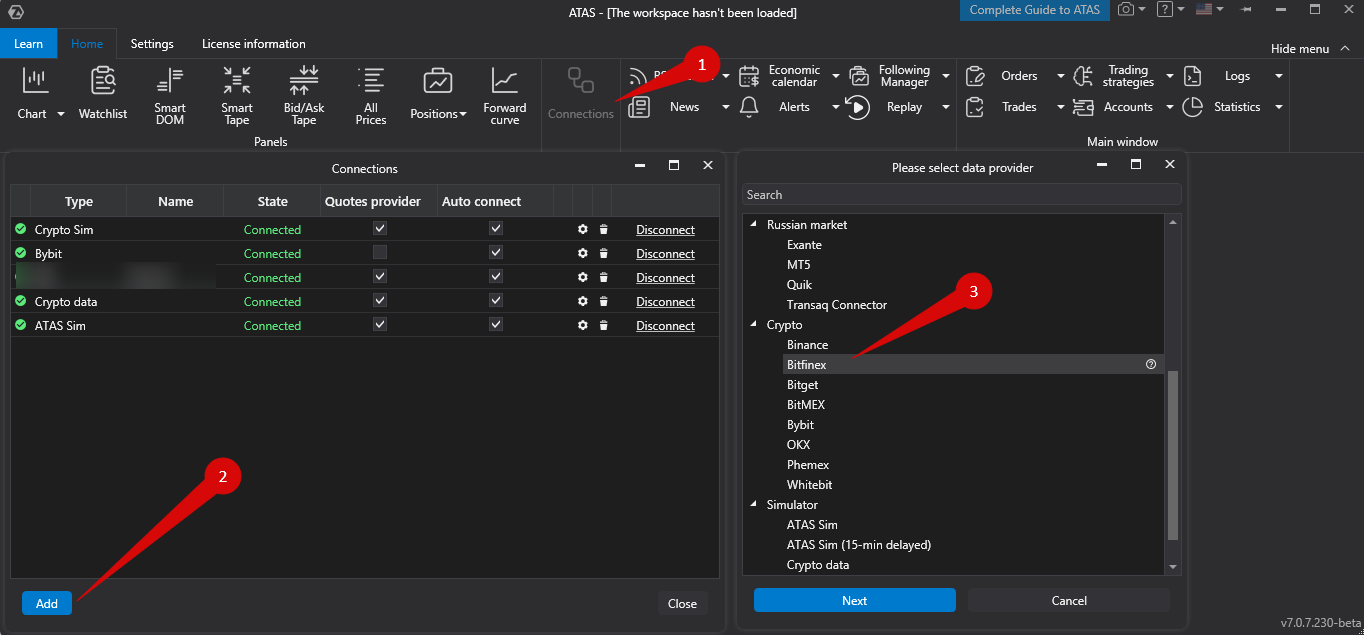
Task: Toggle Quotes provider for Crypto Sim
Action: 380,228
